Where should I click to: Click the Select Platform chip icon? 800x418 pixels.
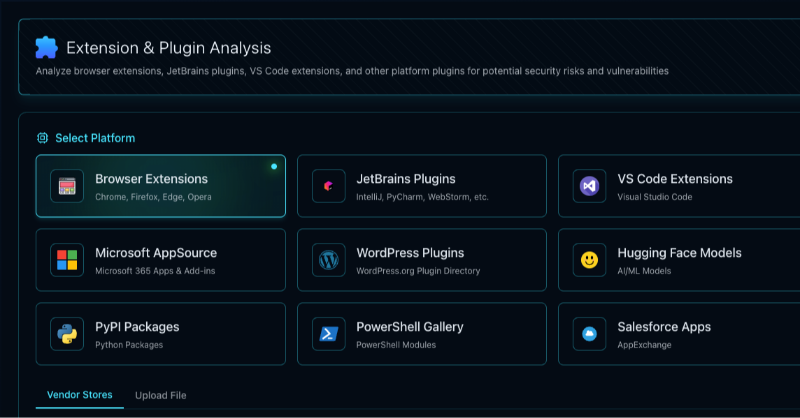coord(42,138)
